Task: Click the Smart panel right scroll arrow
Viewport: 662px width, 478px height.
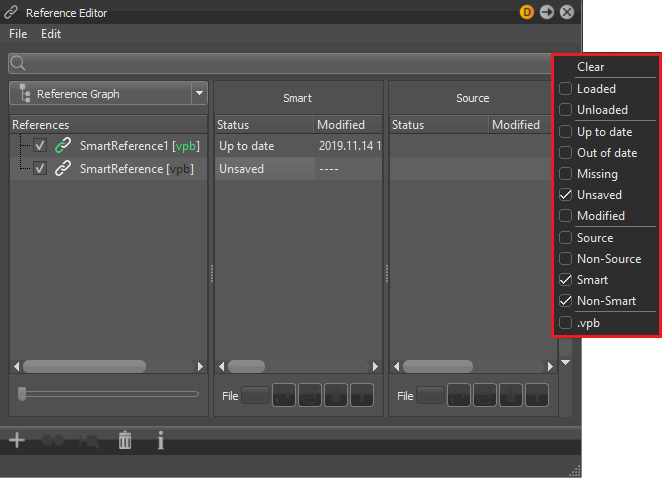Action: pyautogui.click(x=375, y=366)
